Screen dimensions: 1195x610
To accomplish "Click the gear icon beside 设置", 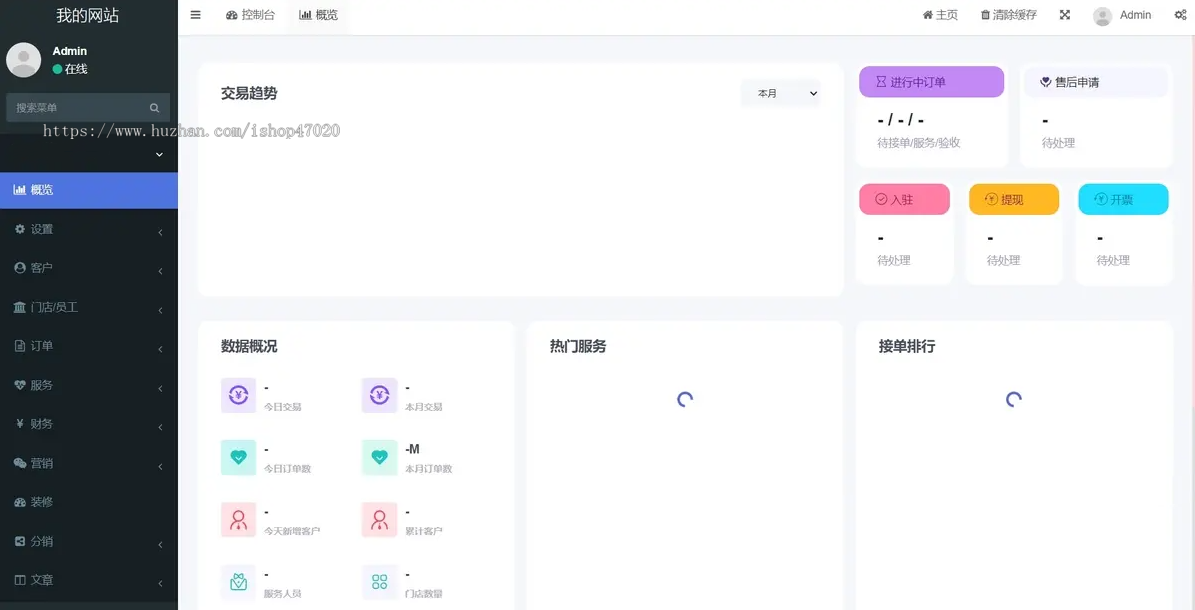I will [20, 229].
